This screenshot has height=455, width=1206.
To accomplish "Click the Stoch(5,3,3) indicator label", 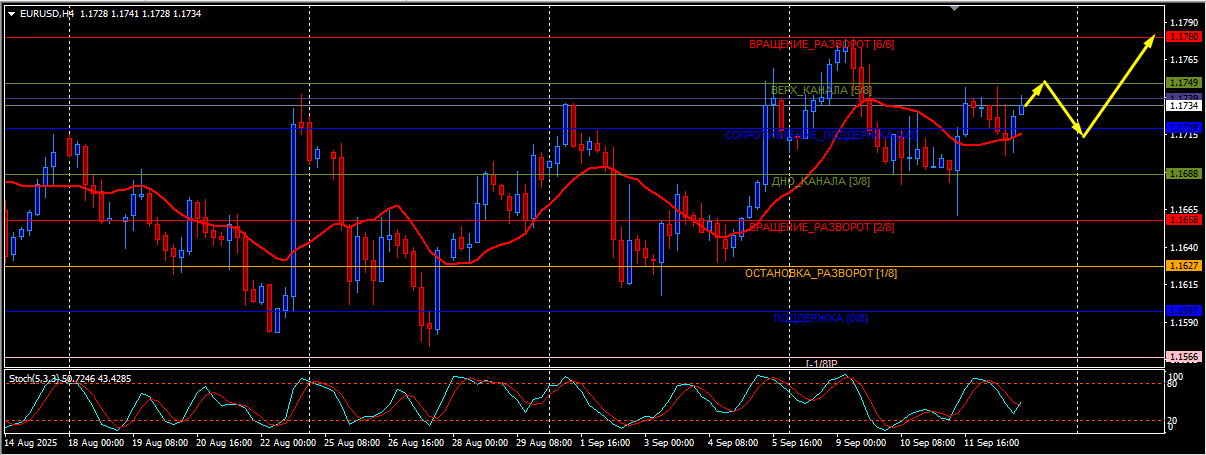I will (33, 378).
